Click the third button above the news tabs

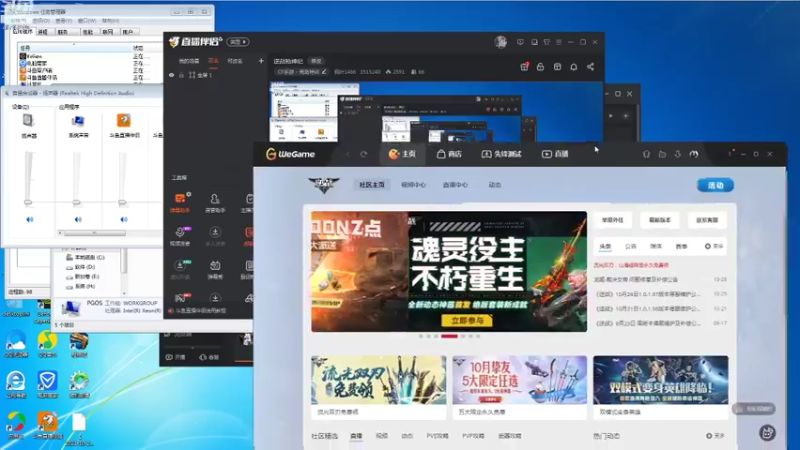click(x=707, y=220)
